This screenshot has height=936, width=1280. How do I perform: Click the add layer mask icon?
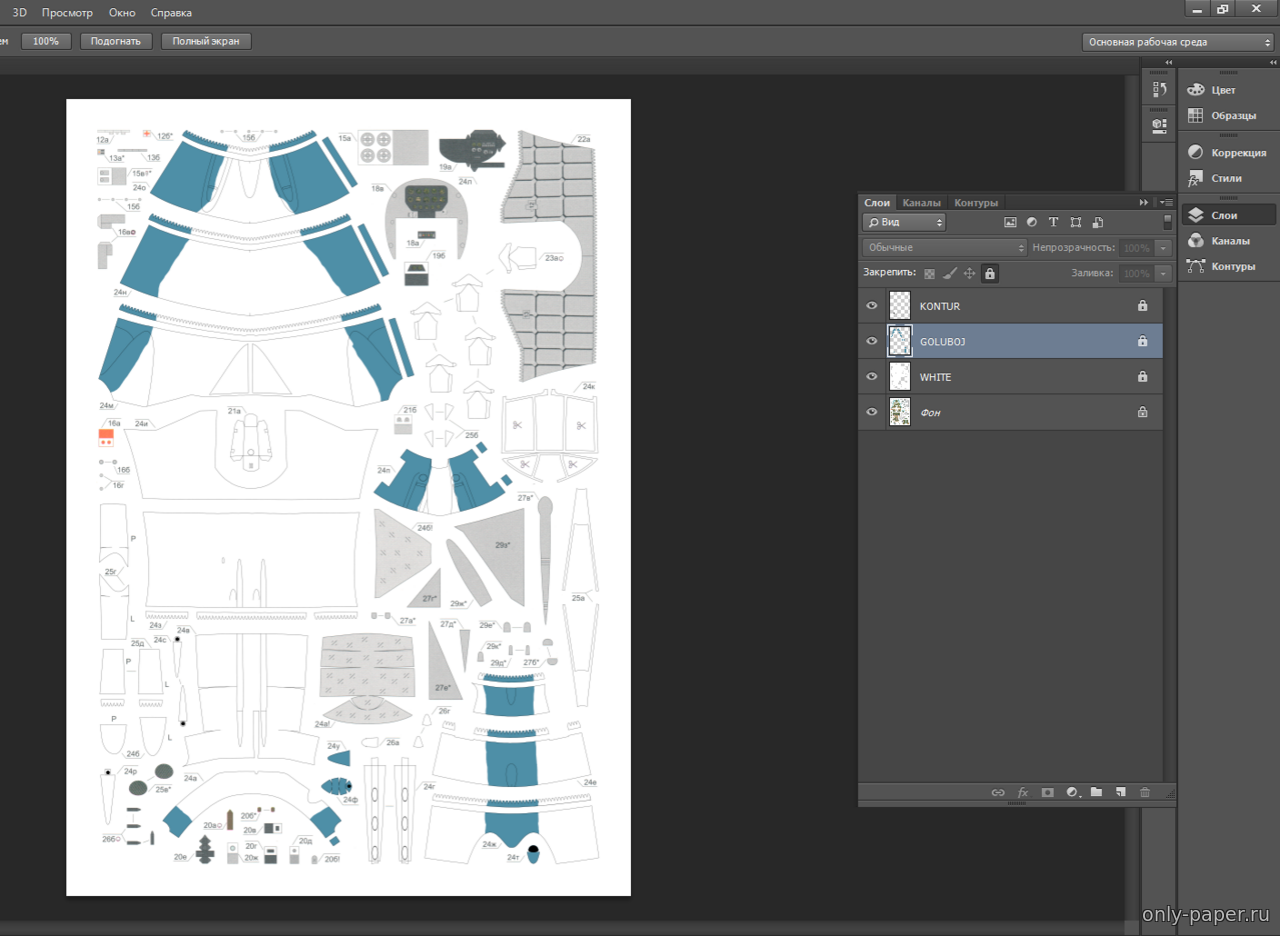coord(1047,792)
